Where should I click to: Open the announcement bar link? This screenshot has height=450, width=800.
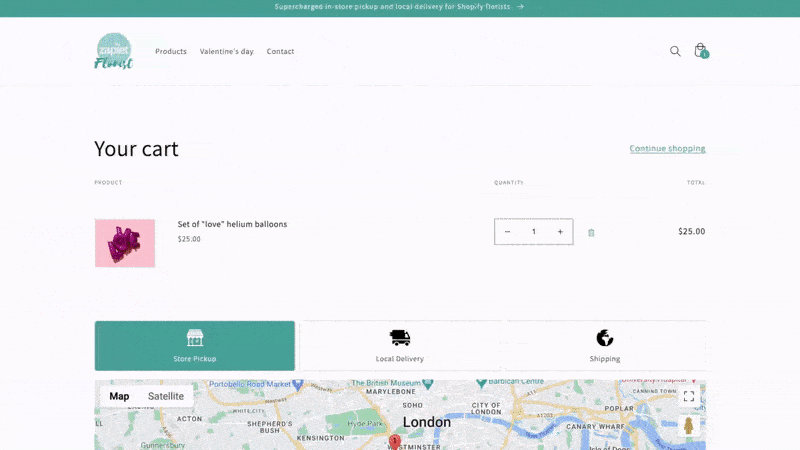pyautogui.click(x=399, y=7)
